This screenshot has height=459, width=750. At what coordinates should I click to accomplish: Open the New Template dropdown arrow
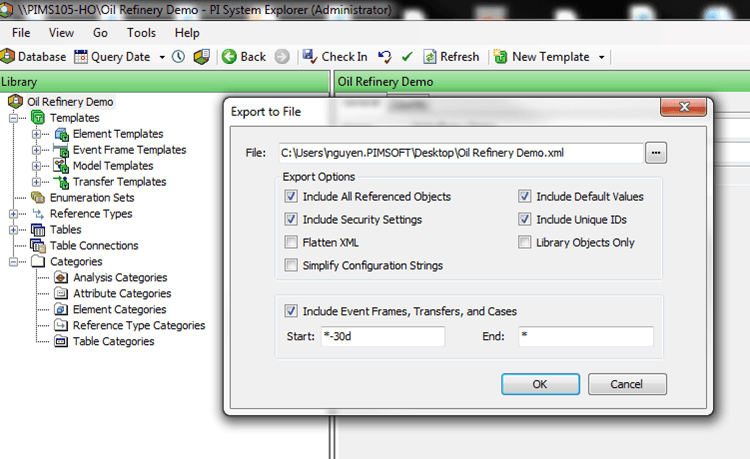point(602,57)
